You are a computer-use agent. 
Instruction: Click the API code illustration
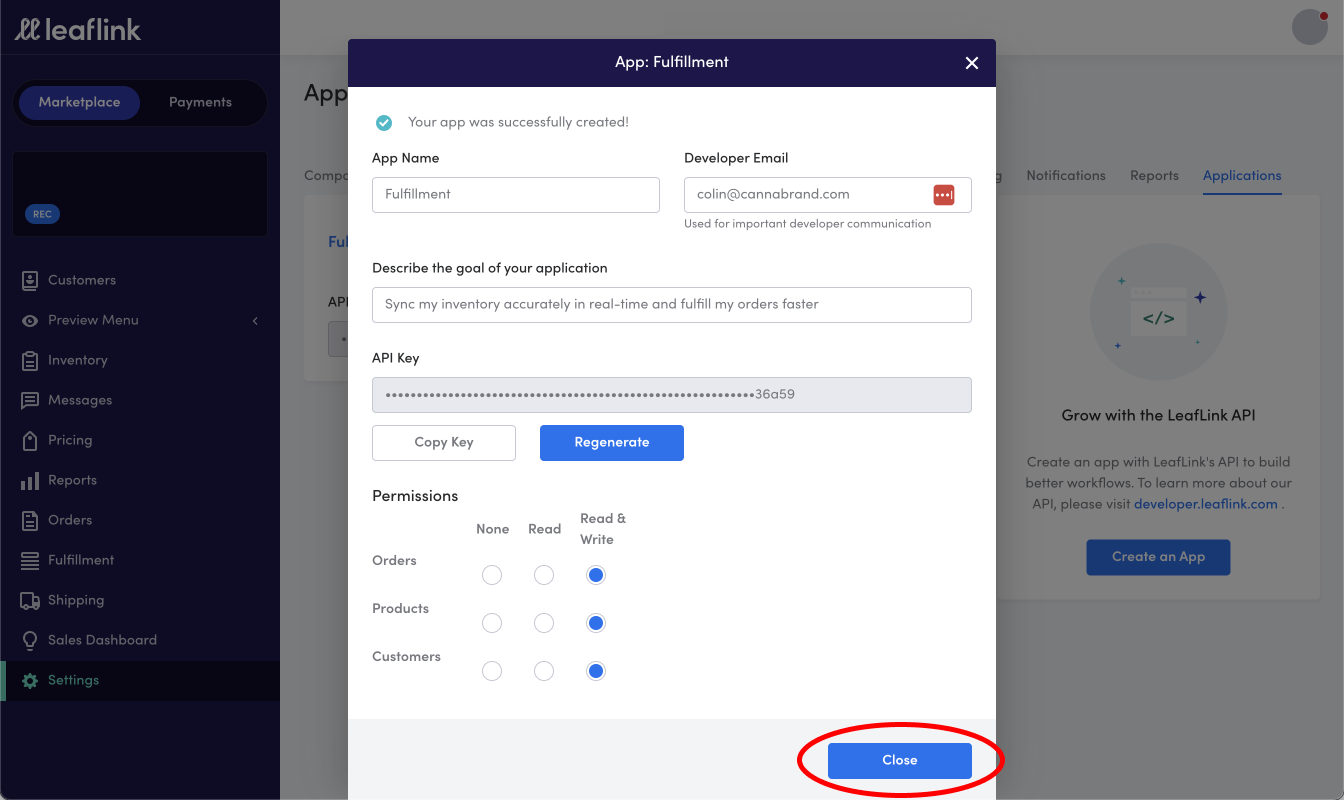point(1158,312)
